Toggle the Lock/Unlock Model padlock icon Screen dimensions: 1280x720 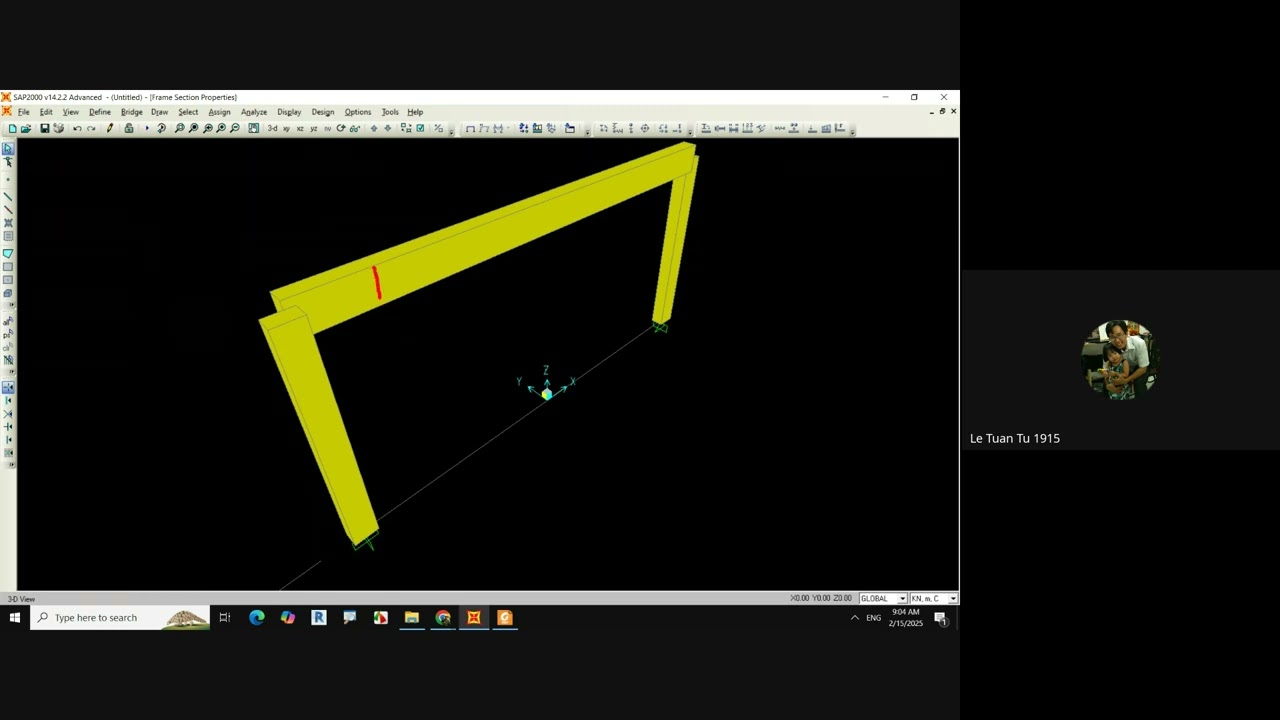[129, 128]
